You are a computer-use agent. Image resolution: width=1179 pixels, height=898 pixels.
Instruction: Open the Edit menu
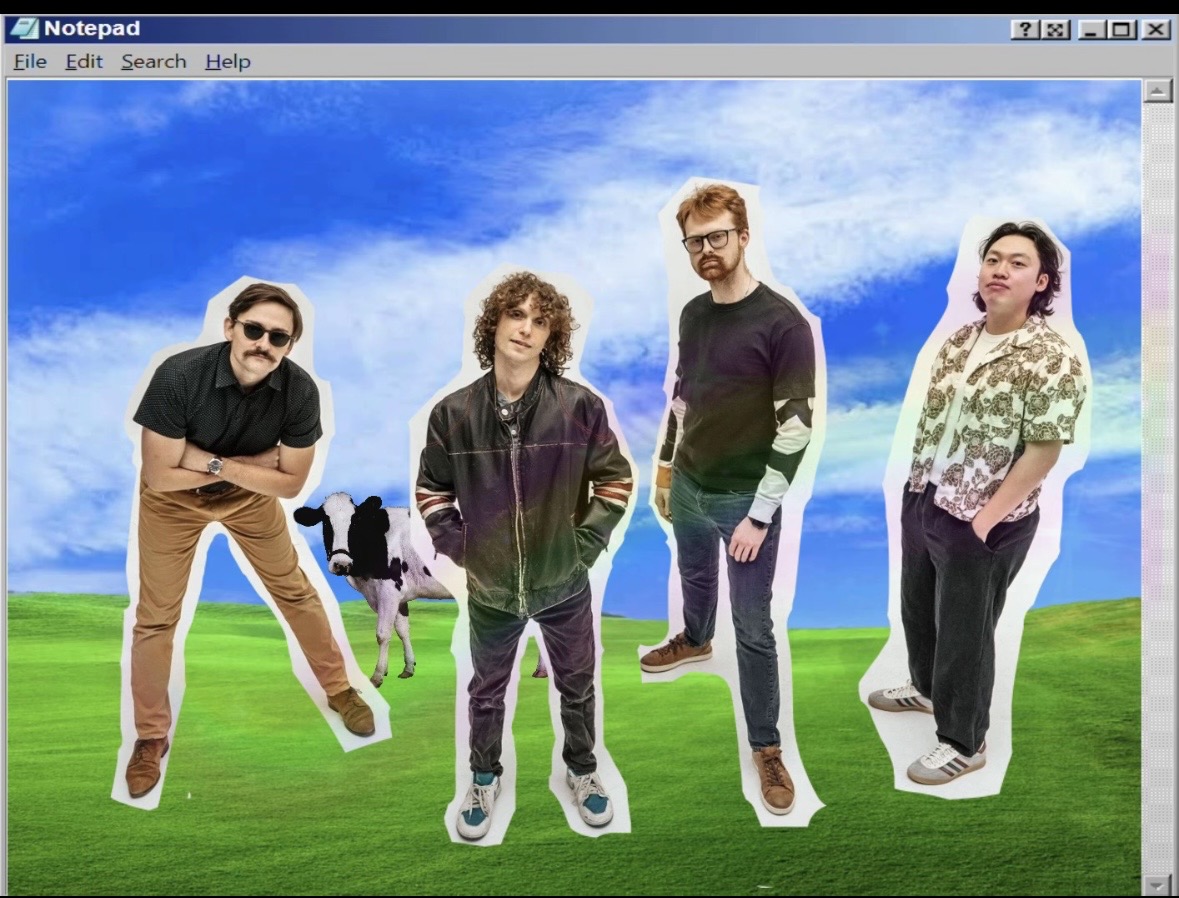[x=84, y=61]
